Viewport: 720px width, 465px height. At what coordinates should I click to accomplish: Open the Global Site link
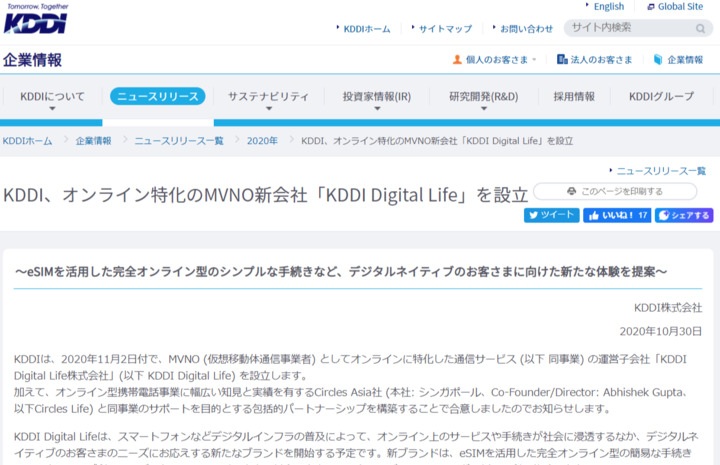680,6
